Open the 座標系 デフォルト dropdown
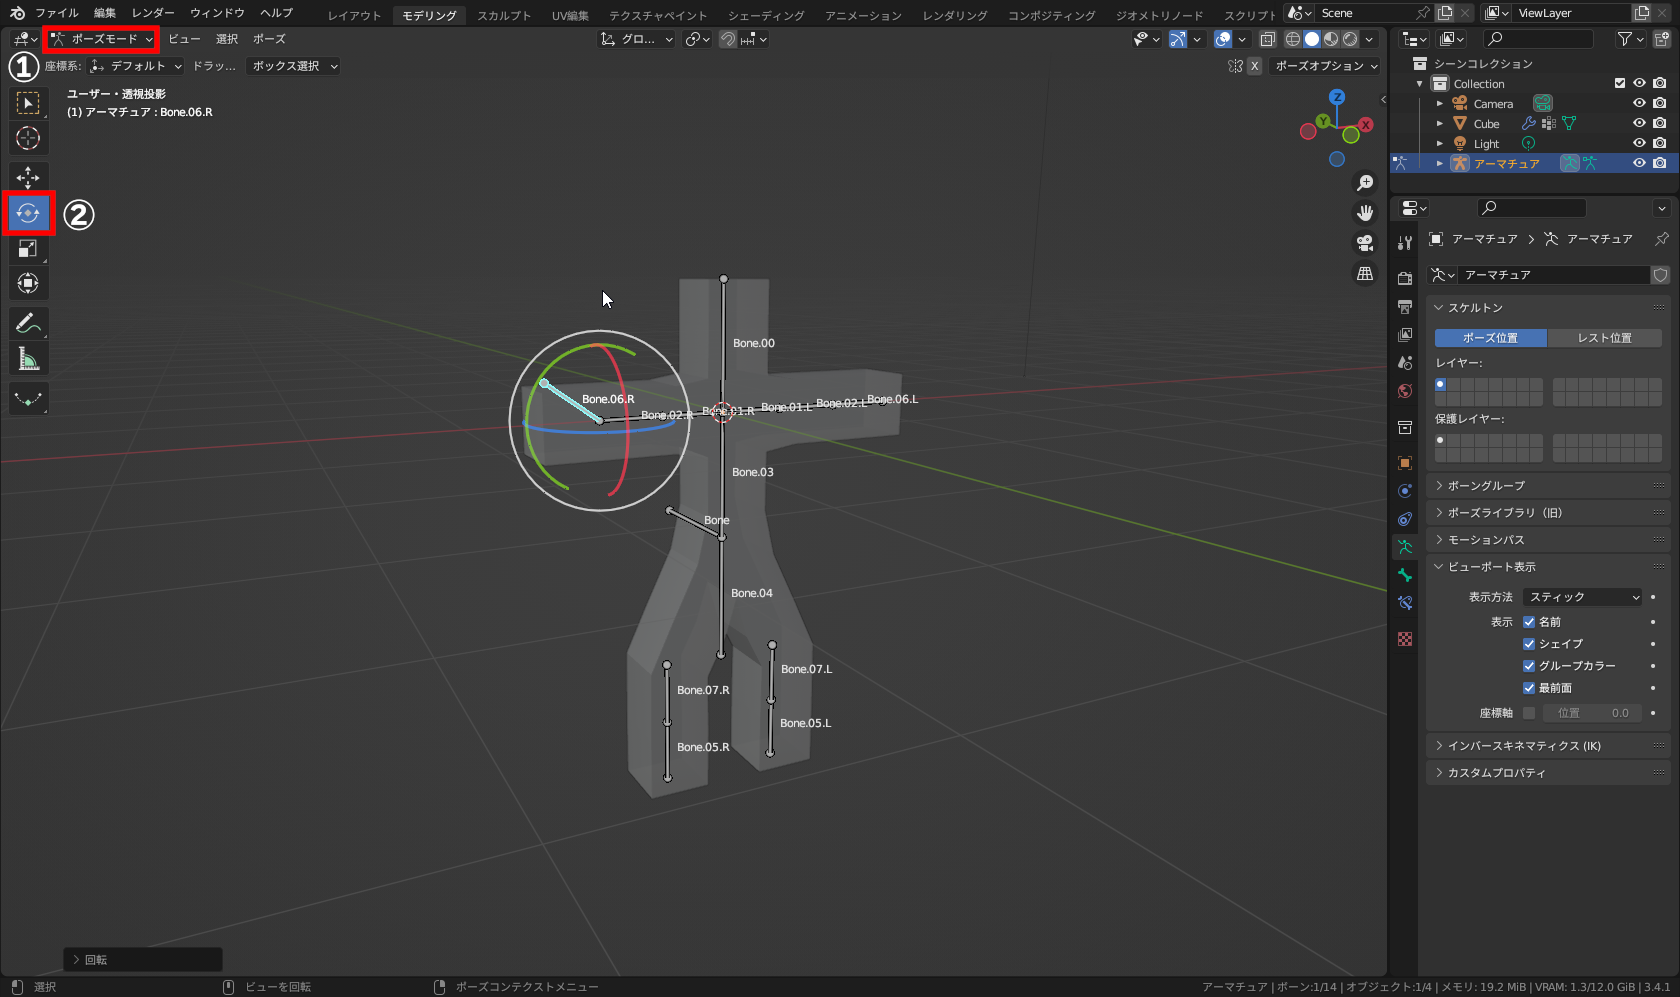Viewport: 1680px width, 997px height. (136, 66)
